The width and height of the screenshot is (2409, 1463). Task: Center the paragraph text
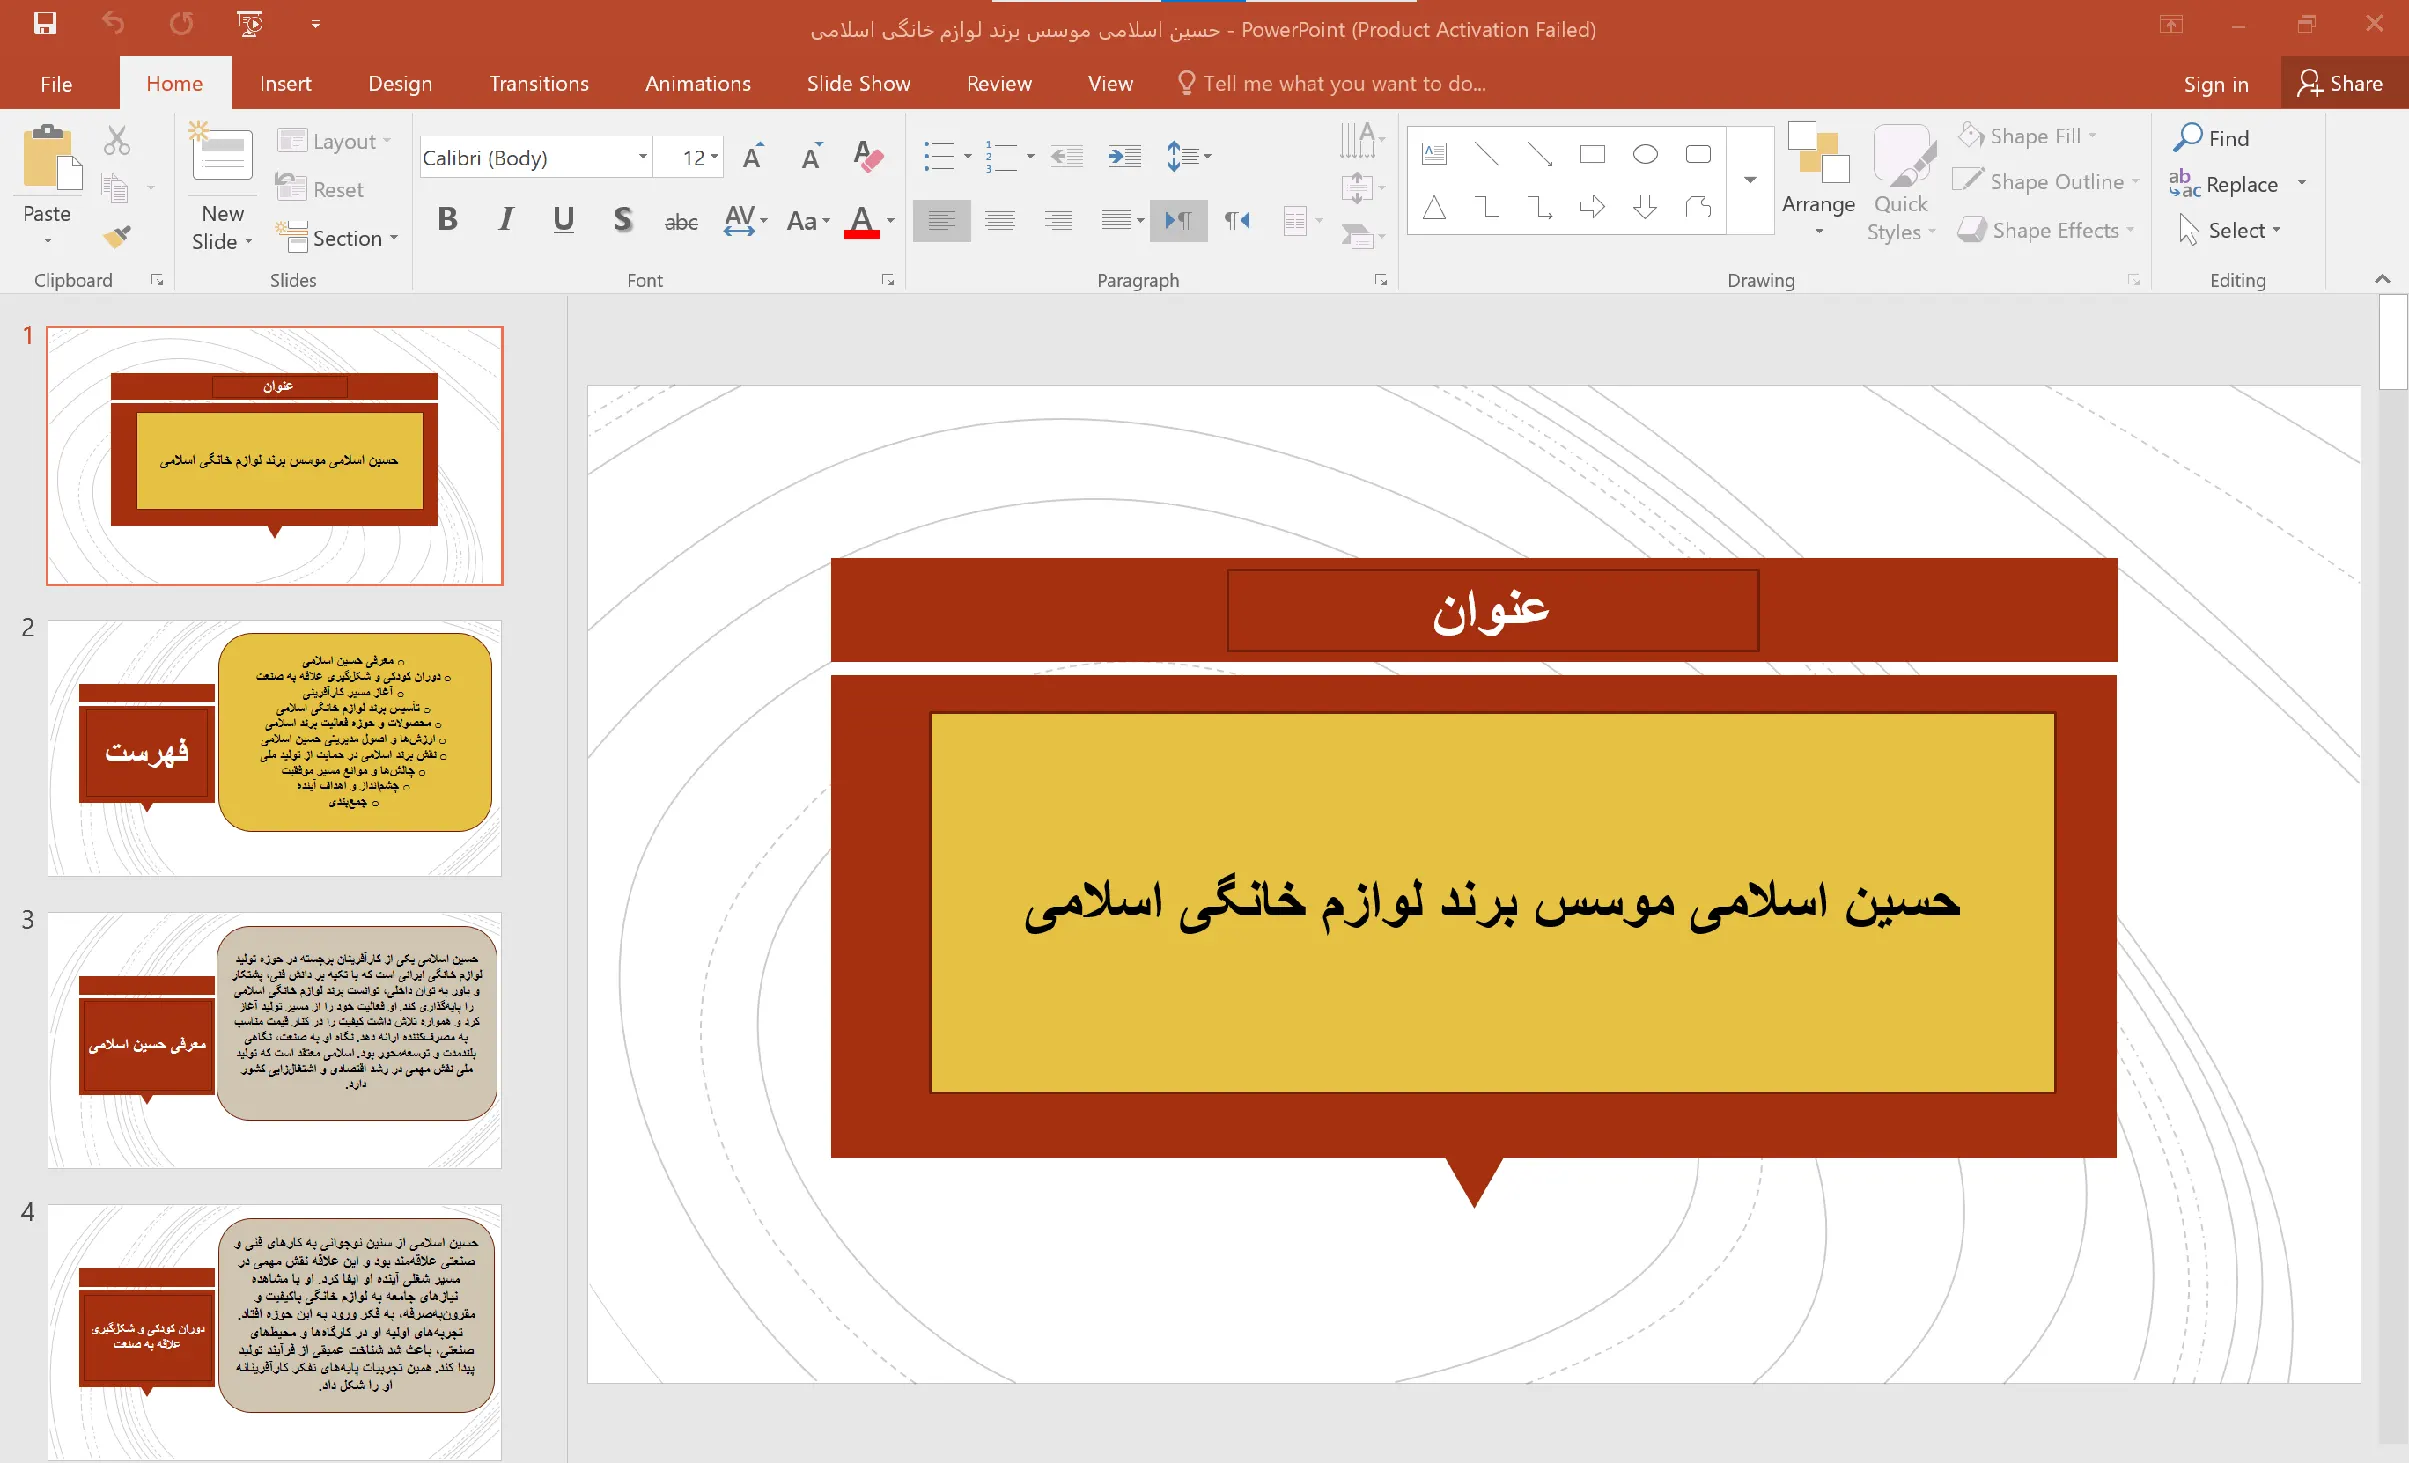[1000, 221]
